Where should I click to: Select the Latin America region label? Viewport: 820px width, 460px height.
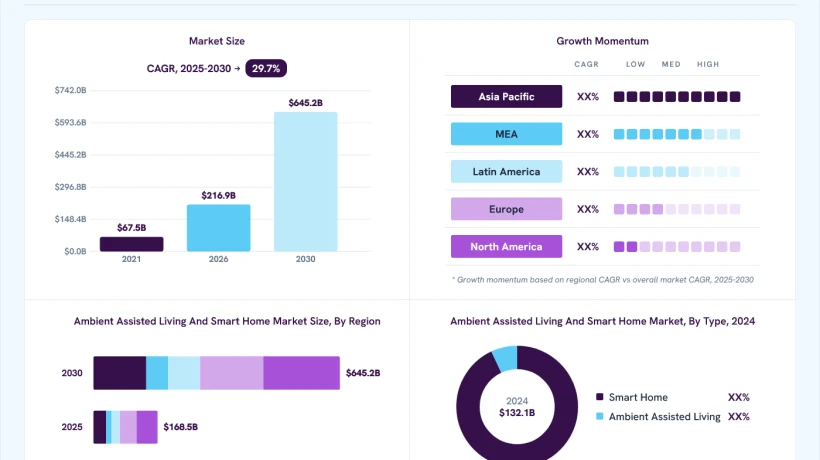(x=506, y=171)
